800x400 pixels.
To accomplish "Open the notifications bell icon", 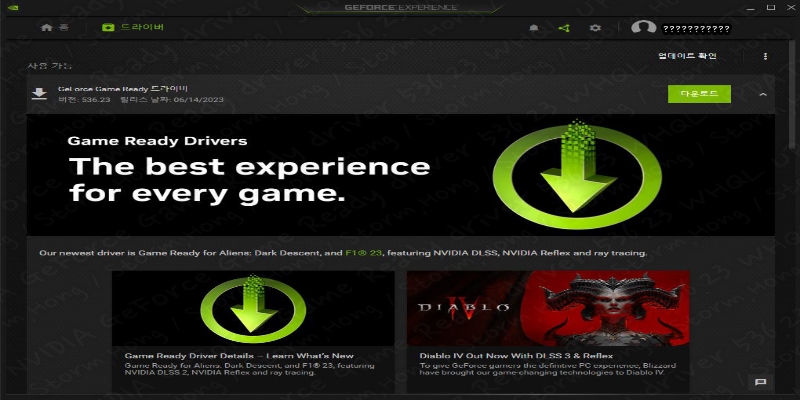I will pos(534,28).
